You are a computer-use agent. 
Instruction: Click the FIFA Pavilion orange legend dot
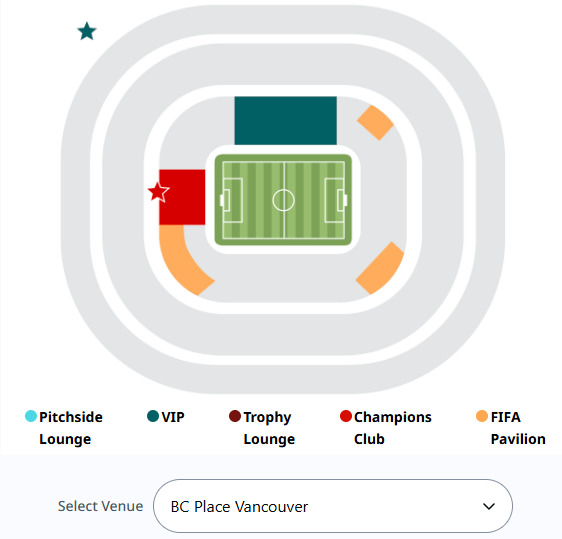click(x=482, y=416)
